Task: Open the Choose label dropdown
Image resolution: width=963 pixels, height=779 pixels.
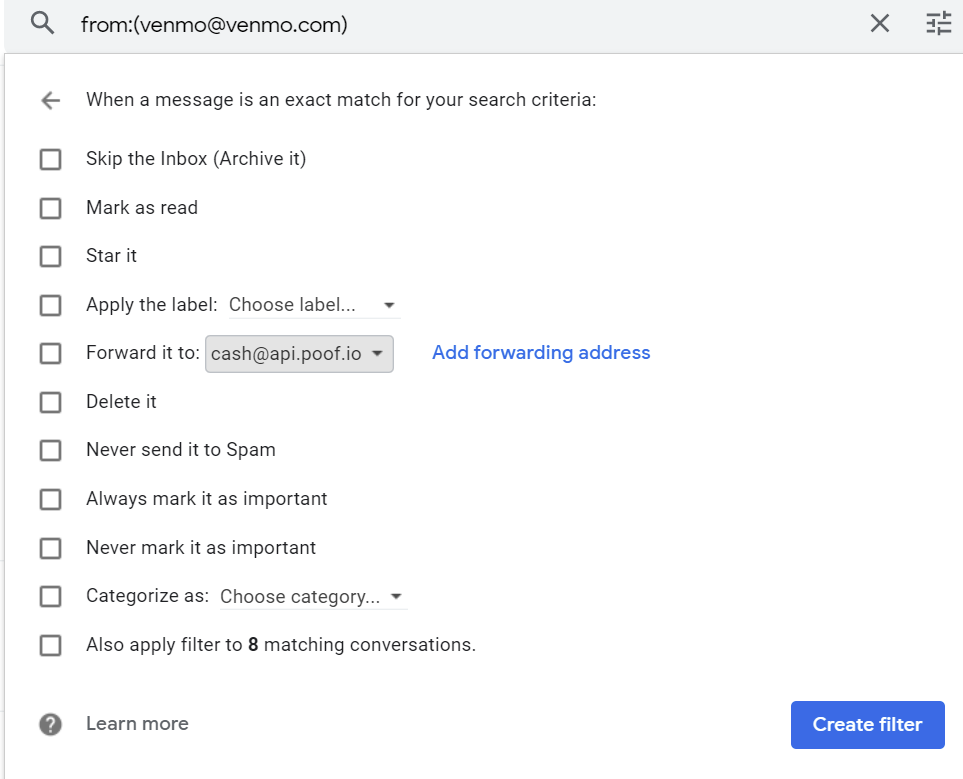Action: [314, 305]
